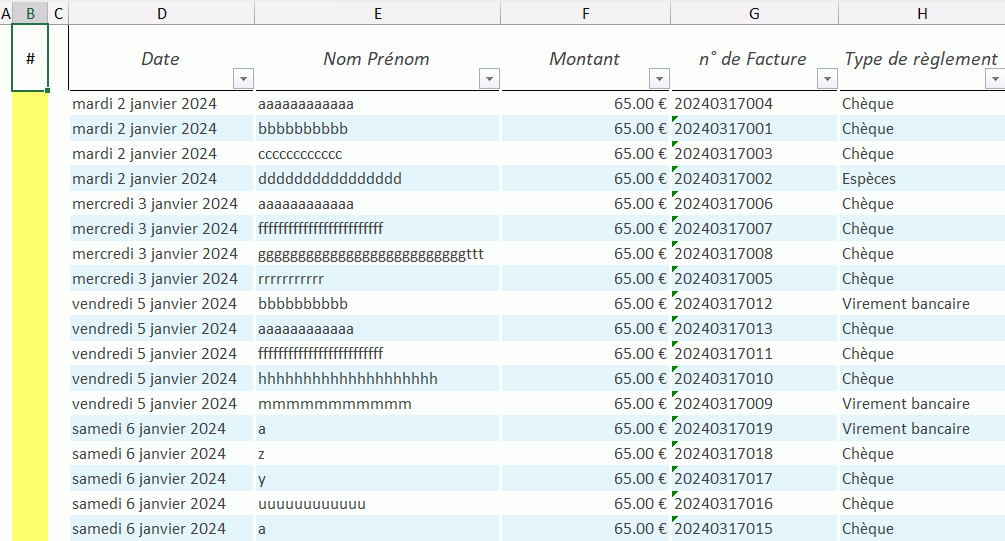The width and height of the screenshot is (1005, 541).
Task: Select the Espèces payment type cell
Action: click(868, 179)
